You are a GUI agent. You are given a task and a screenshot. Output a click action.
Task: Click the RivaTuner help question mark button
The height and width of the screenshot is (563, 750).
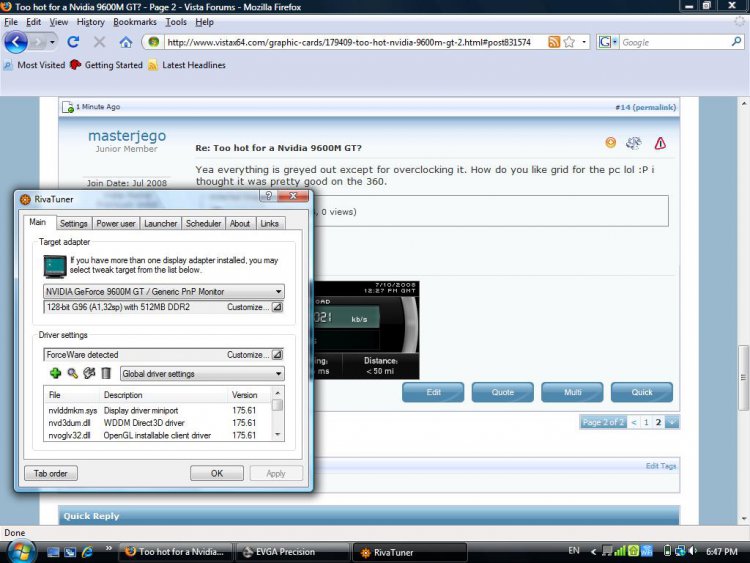(268, 196)
